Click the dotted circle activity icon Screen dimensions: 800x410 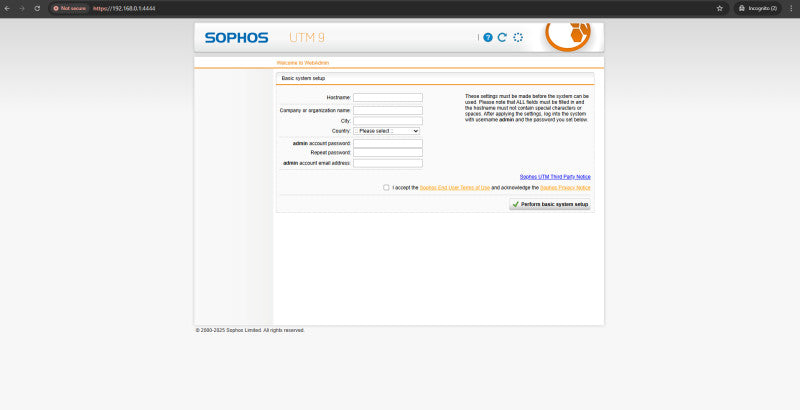point(518,37)
